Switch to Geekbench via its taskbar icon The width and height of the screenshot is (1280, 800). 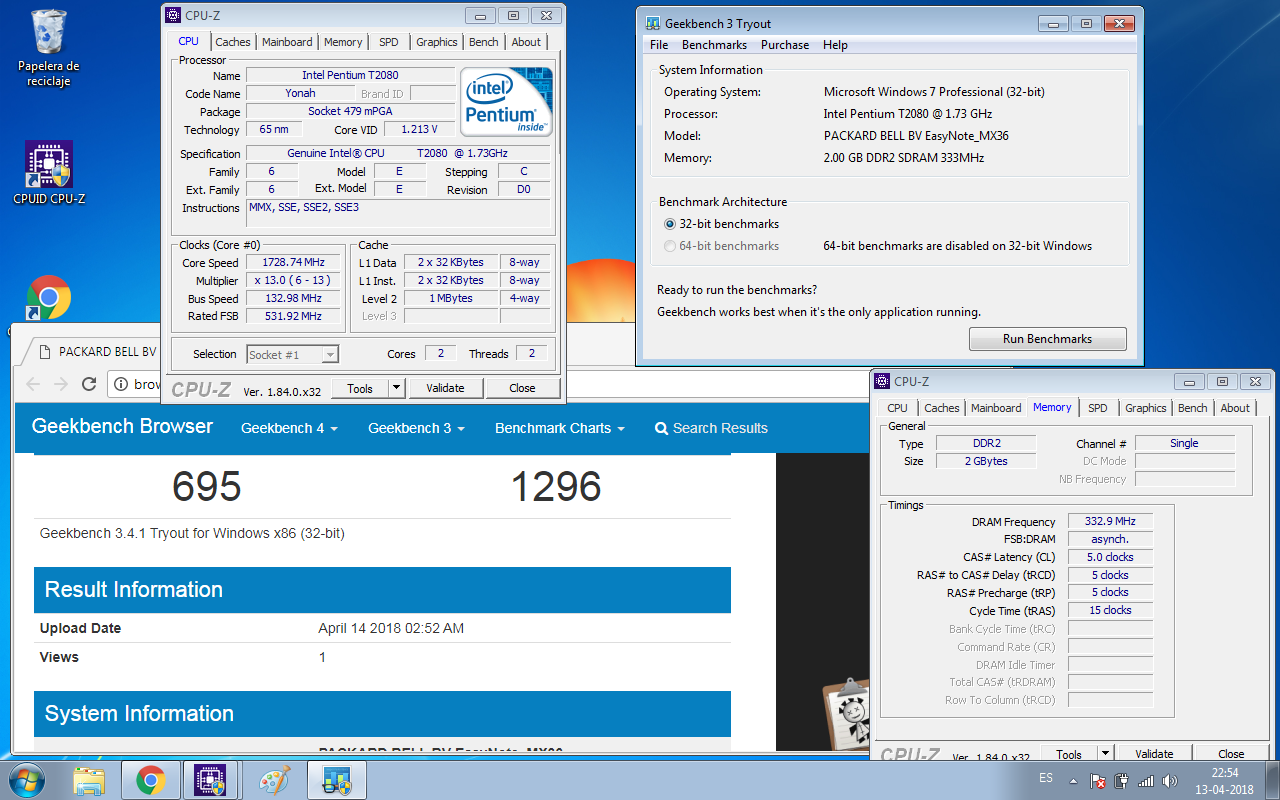click(337, 780)
